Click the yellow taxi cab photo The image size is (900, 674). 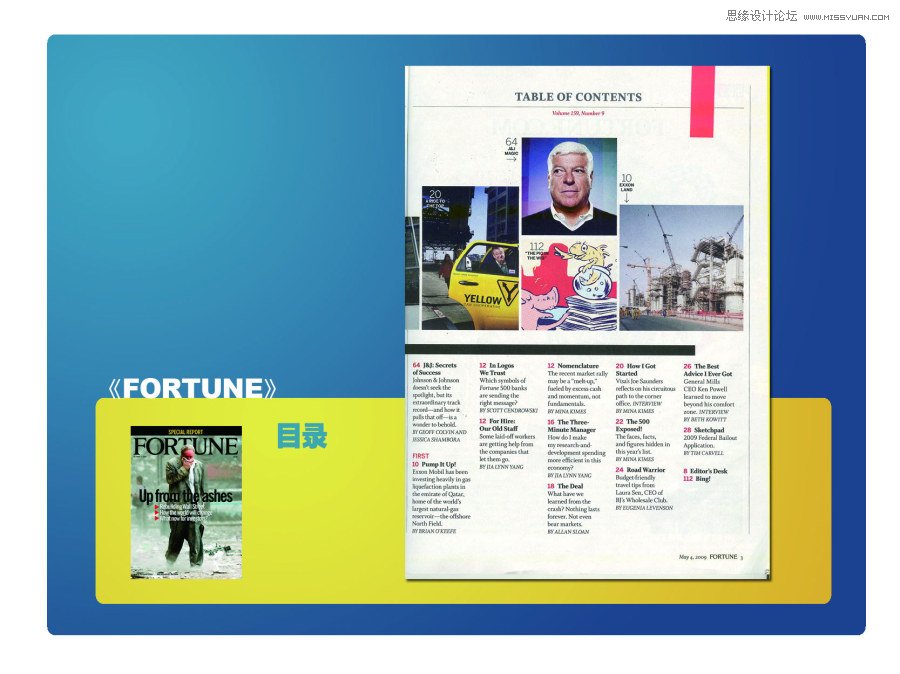coord(470,258)
